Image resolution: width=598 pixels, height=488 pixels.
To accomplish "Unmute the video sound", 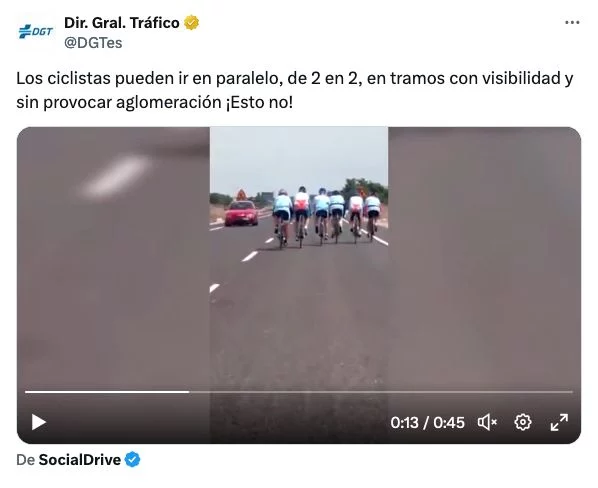I will [x=487, y=422].
